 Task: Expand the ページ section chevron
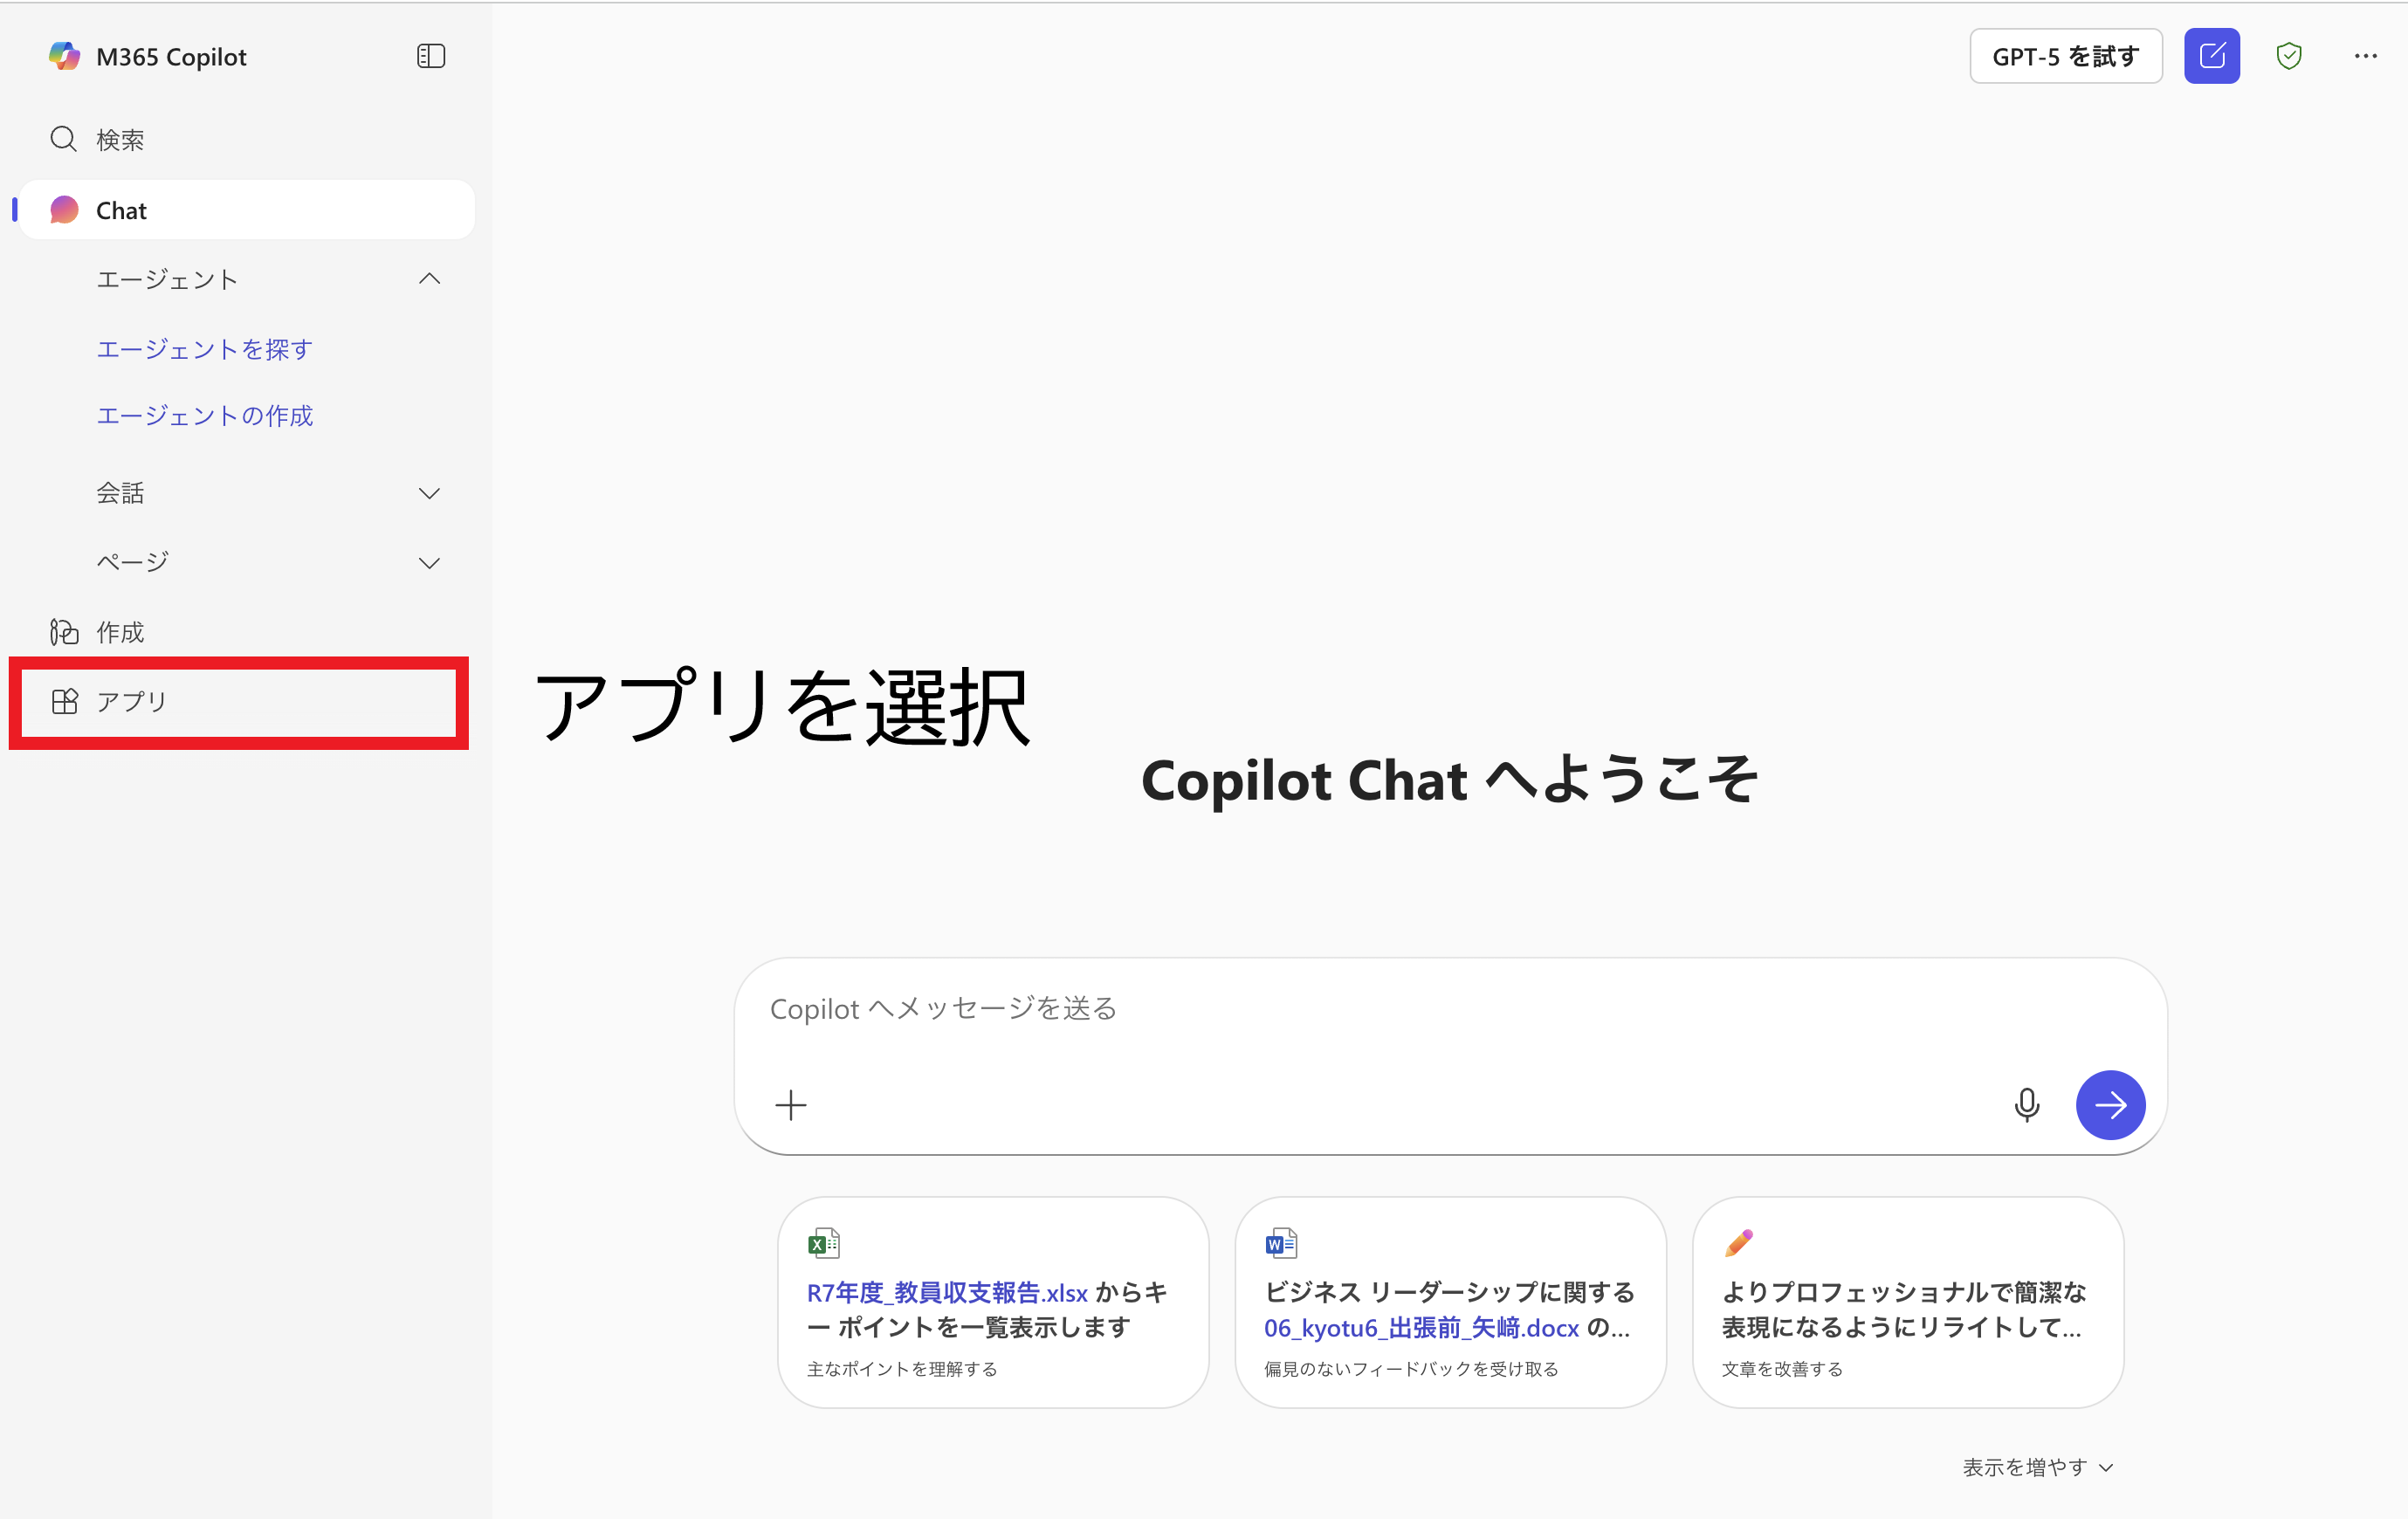(x=429, y=563)
